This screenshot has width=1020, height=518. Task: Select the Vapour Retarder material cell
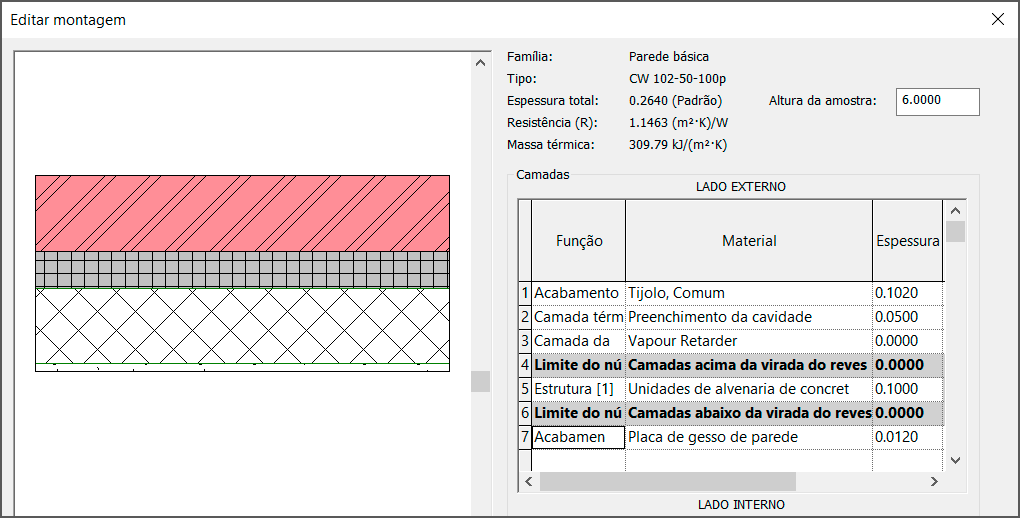point(748,341)
